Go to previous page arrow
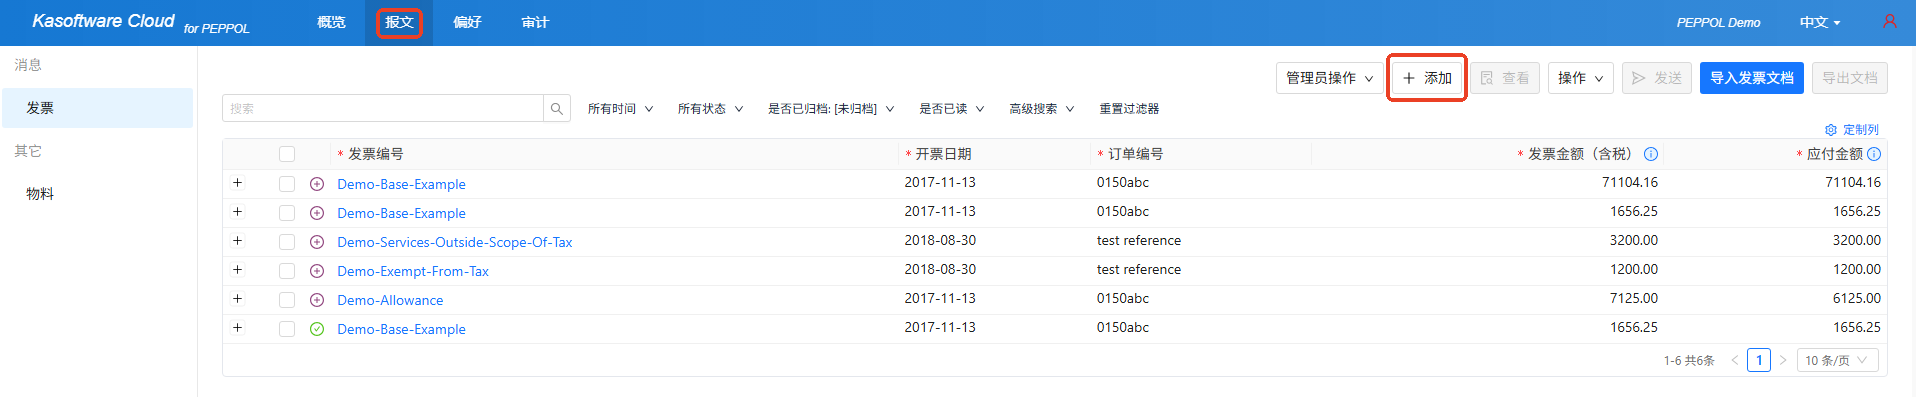This screenshot has height=397, width=1916. tap(1734, 360)
